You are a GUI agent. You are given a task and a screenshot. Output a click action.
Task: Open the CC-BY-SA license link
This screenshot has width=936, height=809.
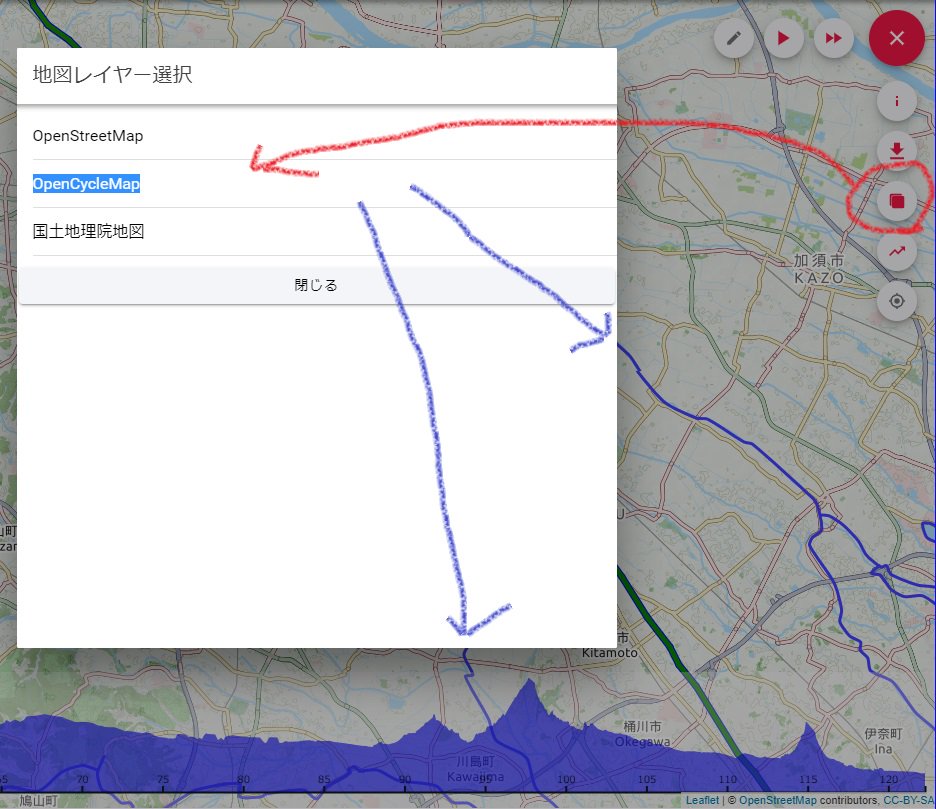click(x=909, y=800)
